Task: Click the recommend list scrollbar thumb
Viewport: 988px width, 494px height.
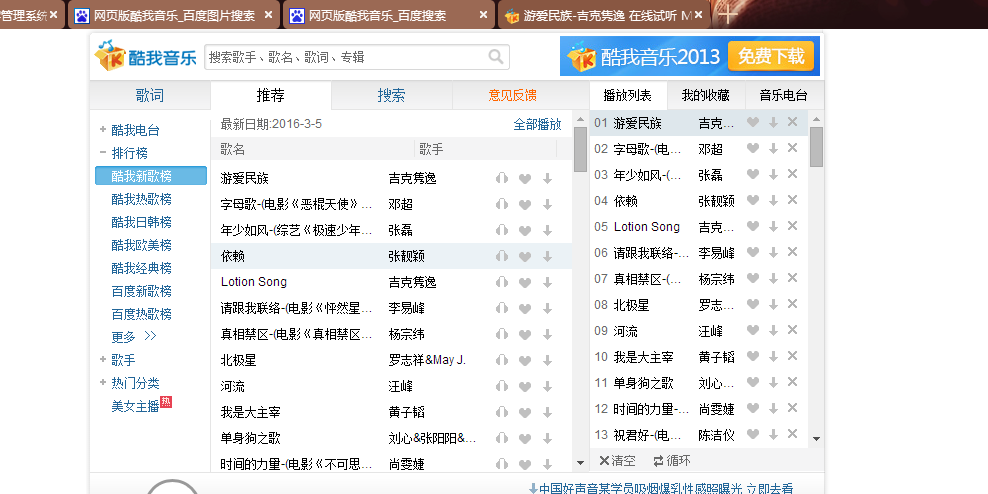Action: (580, 149)
